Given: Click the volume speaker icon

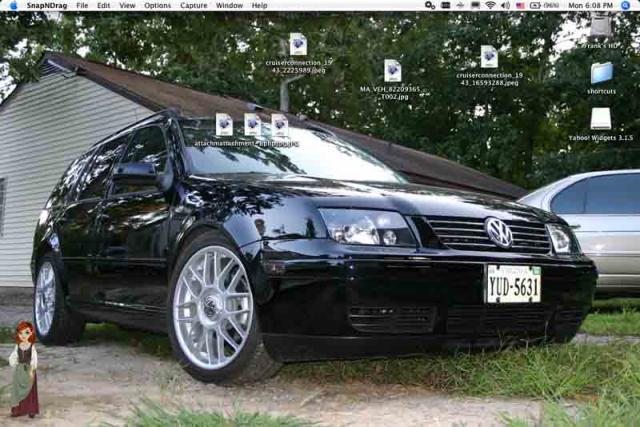Looking at the screenshot, I should 505,5.
